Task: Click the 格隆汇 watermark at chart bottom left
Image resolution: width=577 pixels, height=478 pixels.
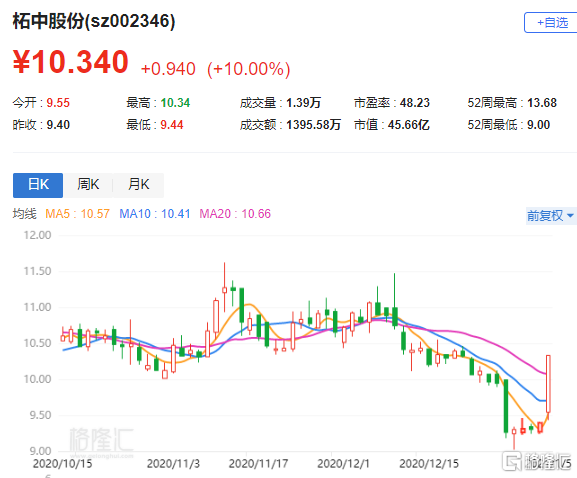Action: [101, 440]
